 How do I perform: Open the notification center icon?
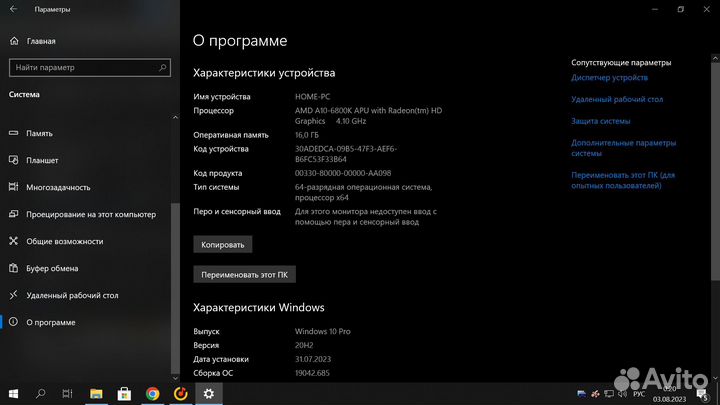coord(702,394)
